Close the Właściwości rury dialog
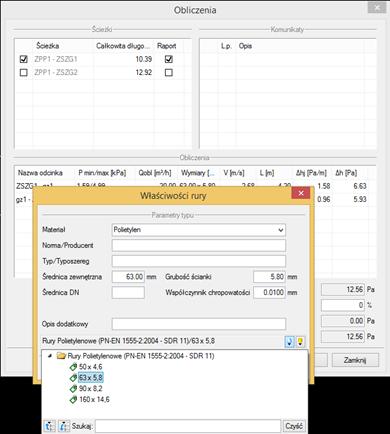The height and width of the screenshot is (434, 390). coord(301,193)
